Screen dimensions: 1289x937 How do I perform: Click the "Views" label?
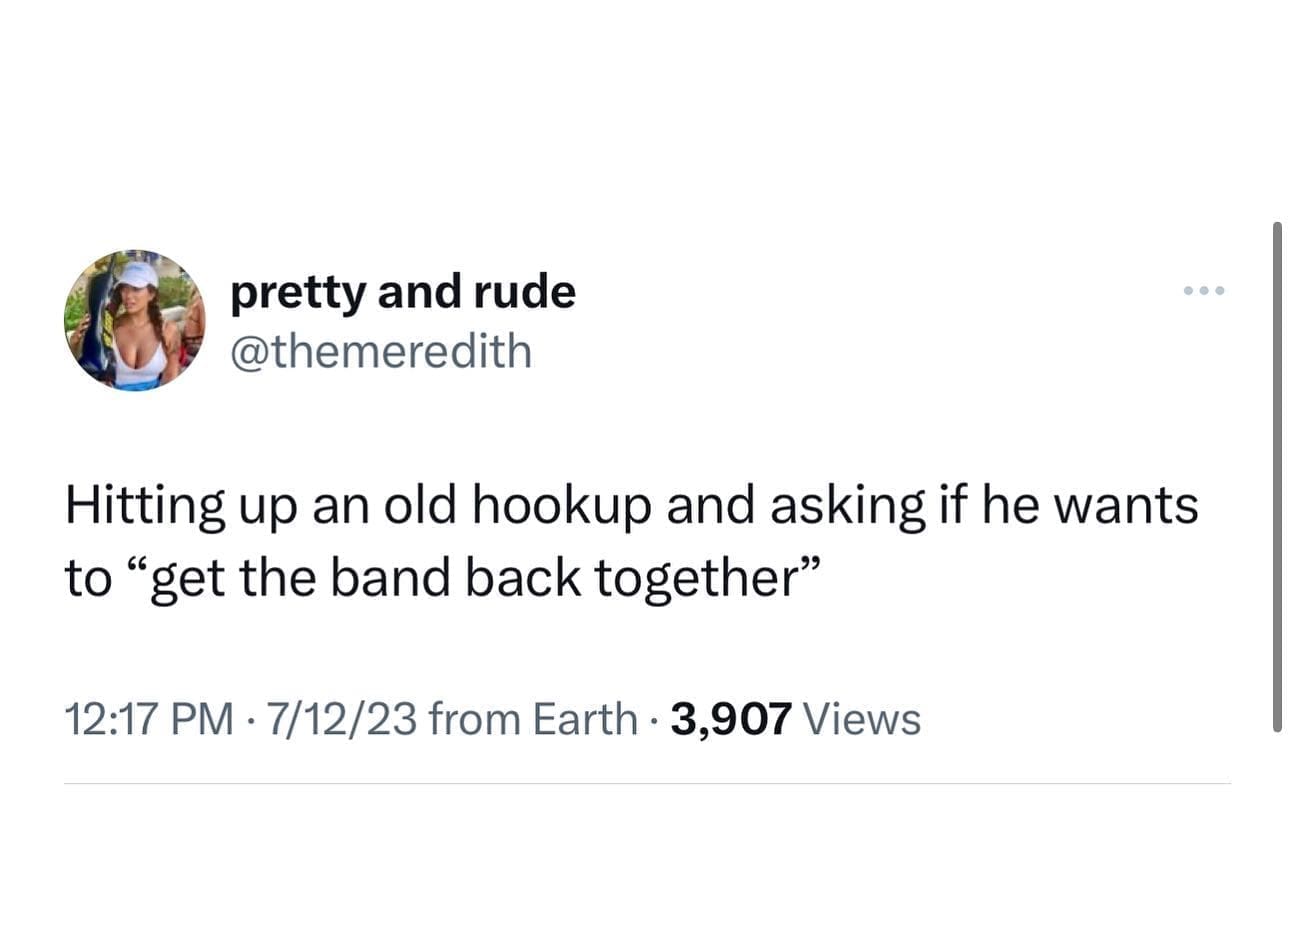[861, 719]
